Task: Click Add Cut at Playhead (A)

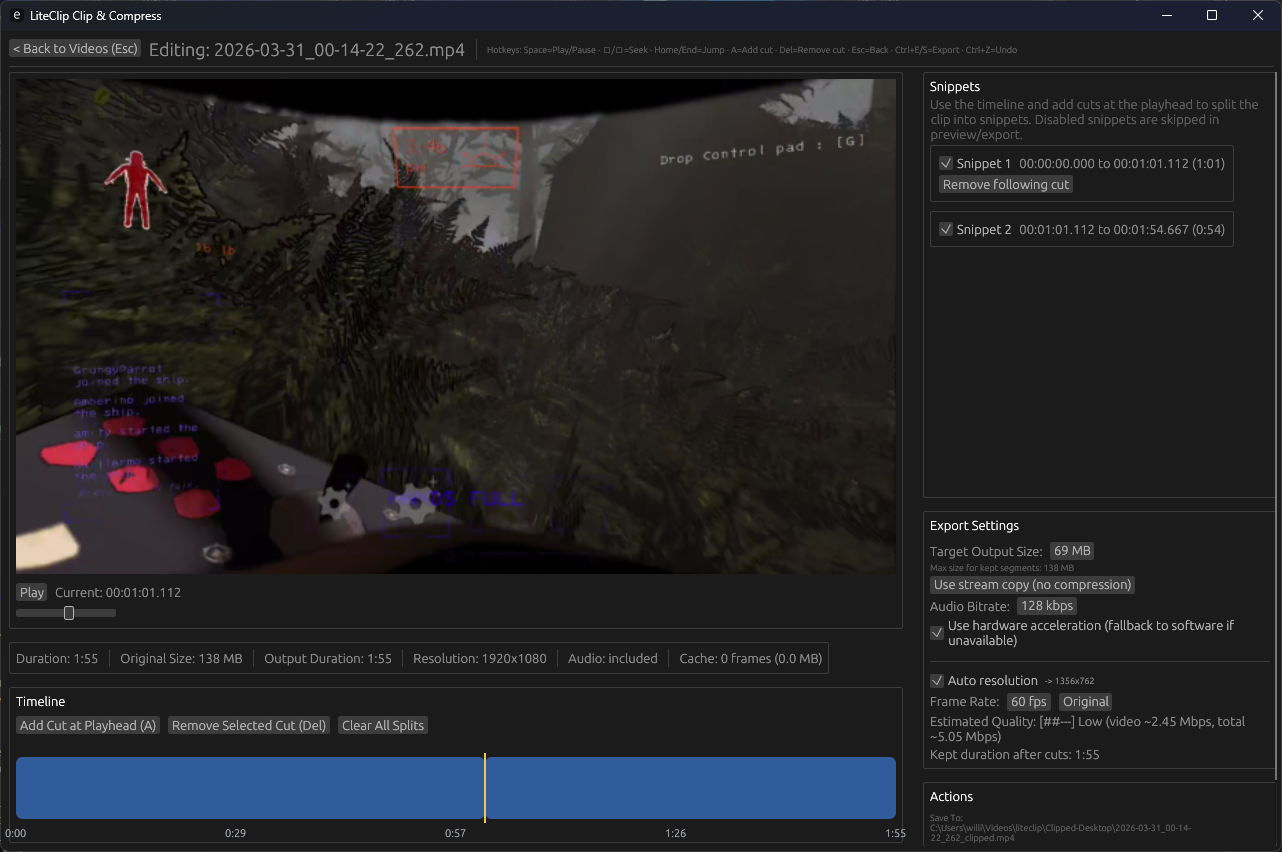Action: [88, 726]
